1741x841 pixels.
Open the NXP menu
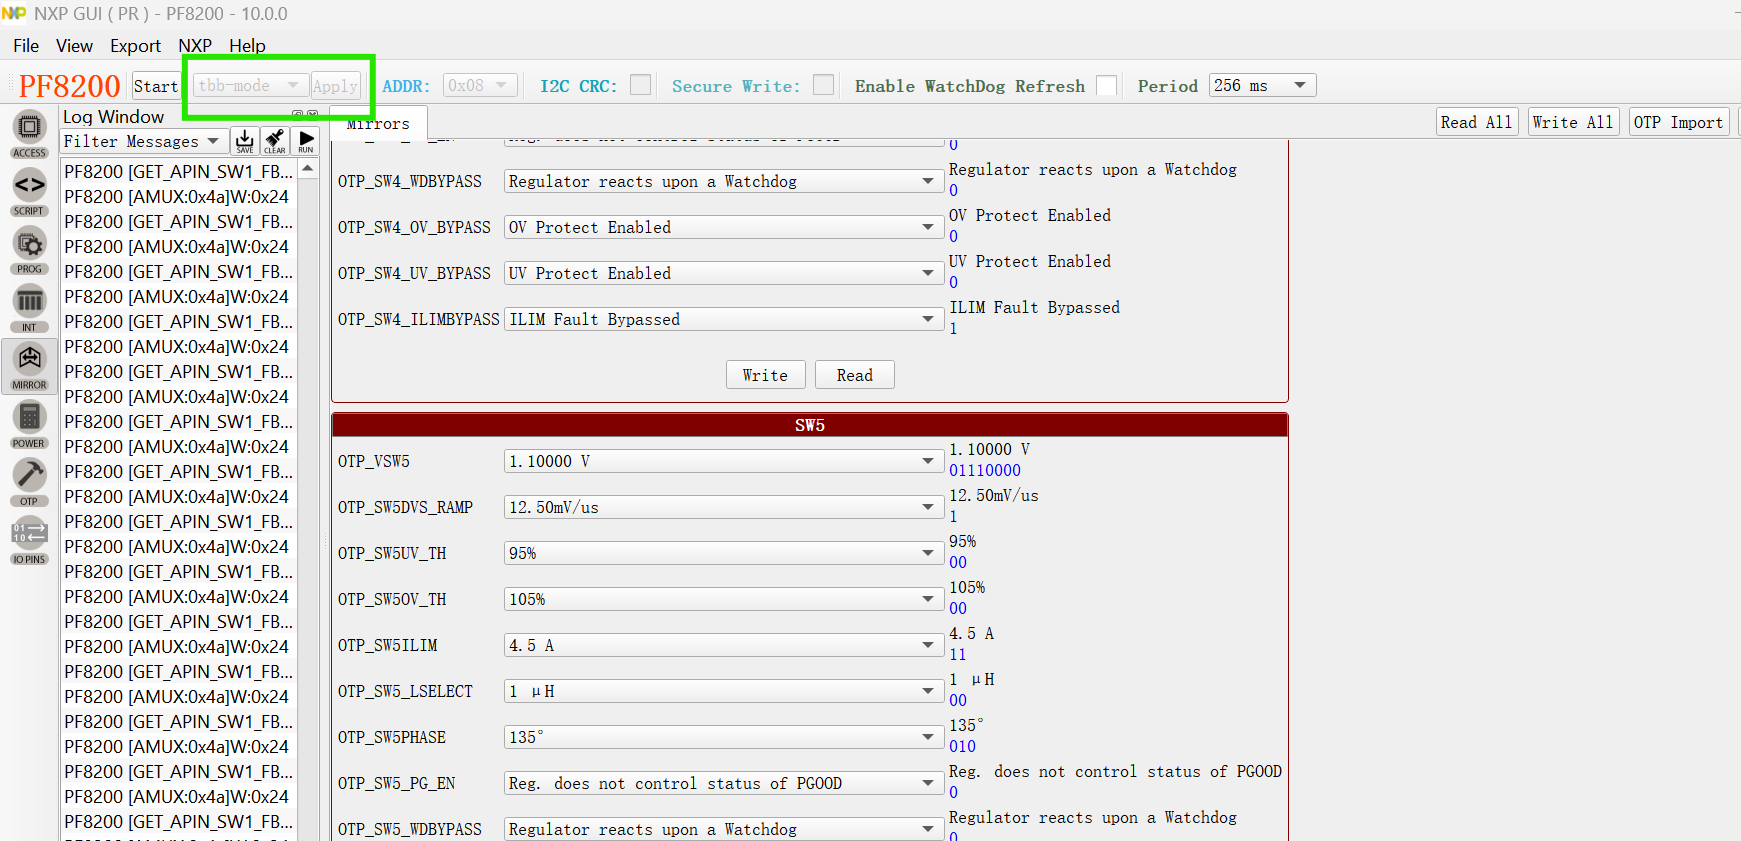pos(195,46)
